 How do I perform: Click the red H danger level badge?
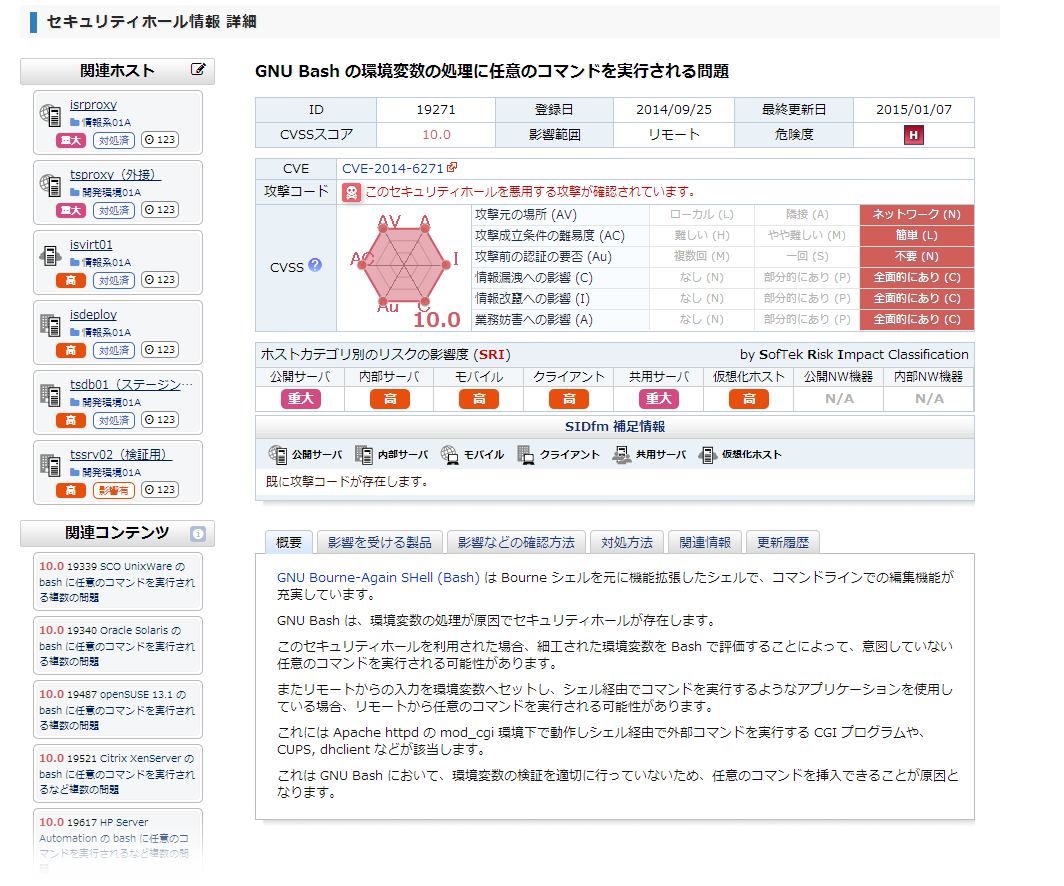[913, 135]
